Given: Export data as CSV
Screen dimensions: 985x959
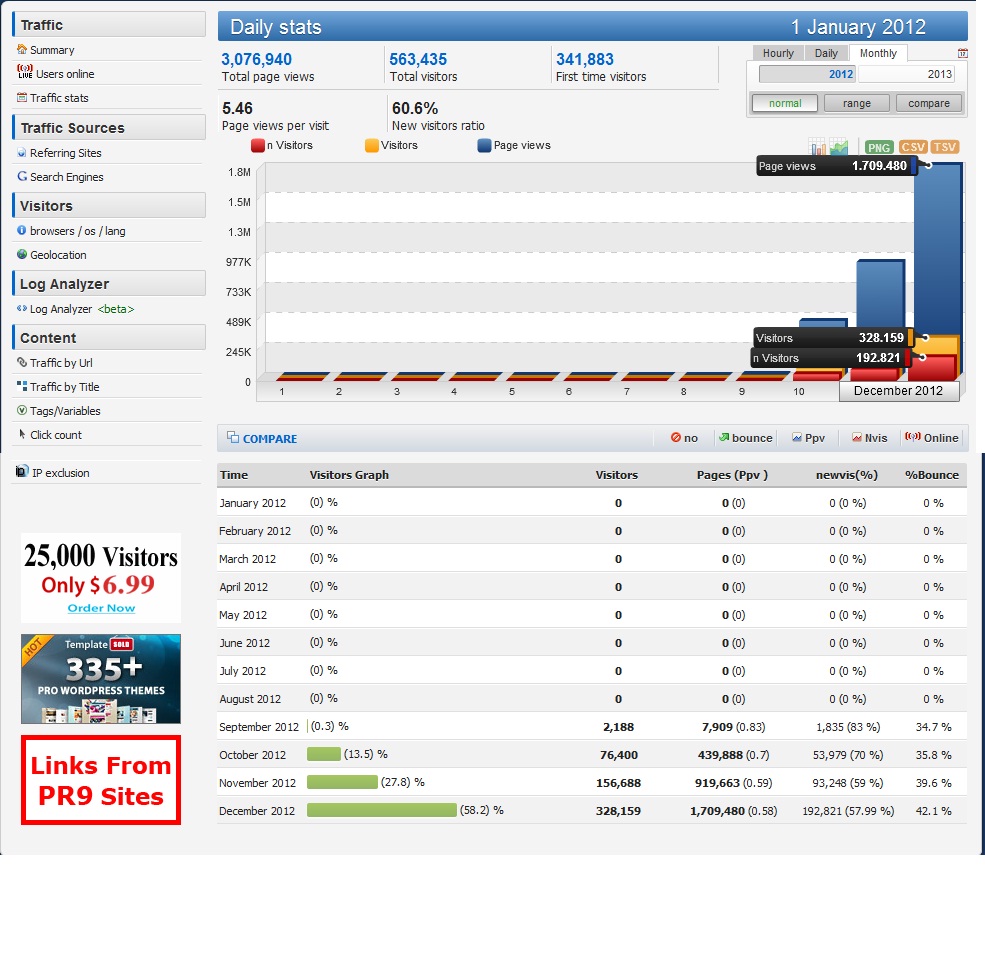Looking at the screenshot, I should tap(912, 147).
